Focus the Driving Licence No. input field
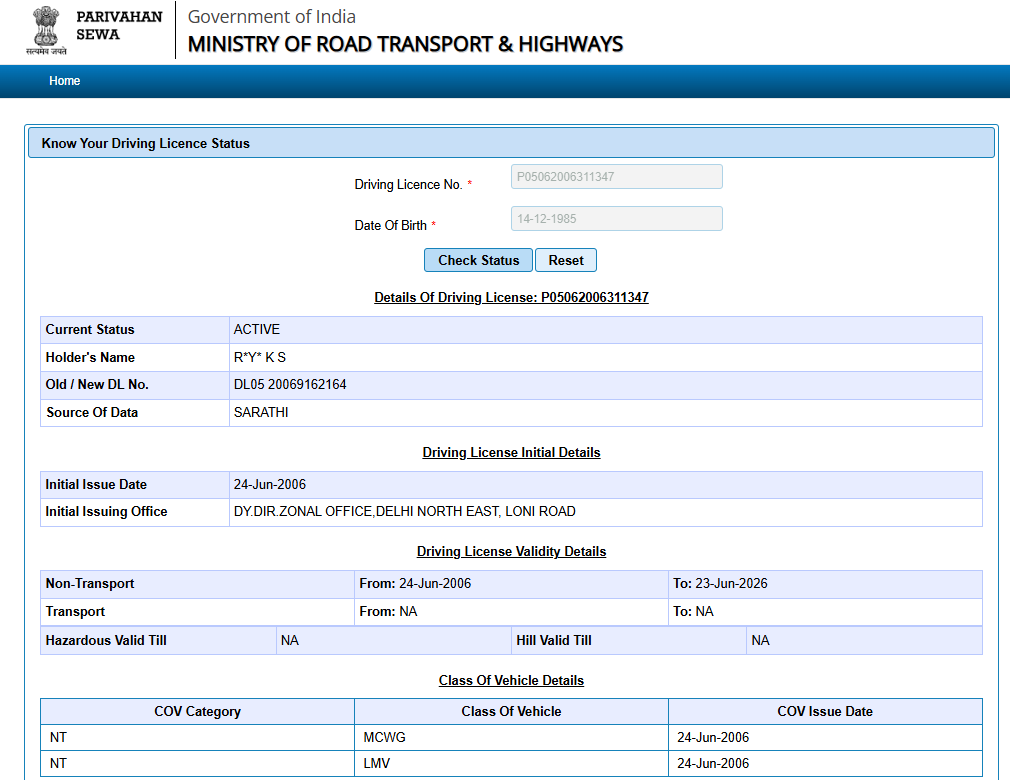The width and height of the screenshot is (1010, 780). pos(616,177)
